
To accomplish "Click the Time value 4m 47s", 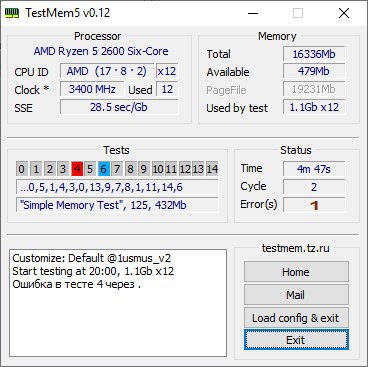I will point(314,169).
